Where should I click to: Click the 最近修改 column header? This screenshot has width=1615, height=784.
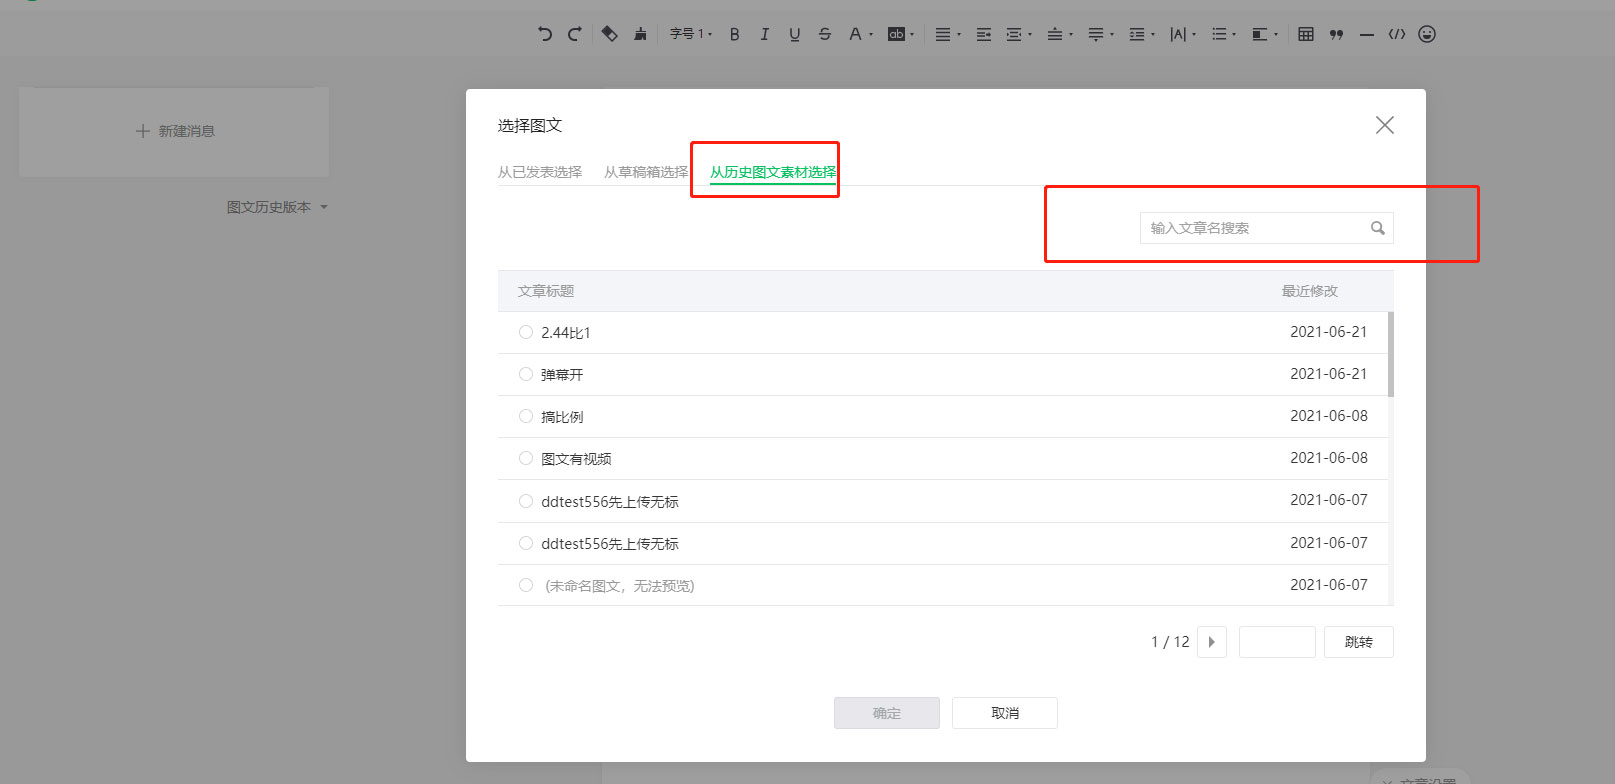(1310, 291)
